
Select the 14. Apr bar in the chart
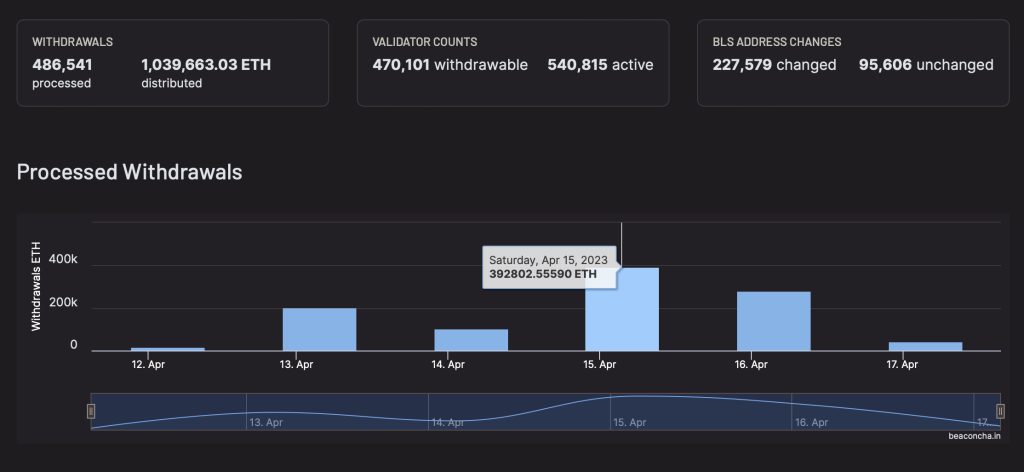coord(471,340)
